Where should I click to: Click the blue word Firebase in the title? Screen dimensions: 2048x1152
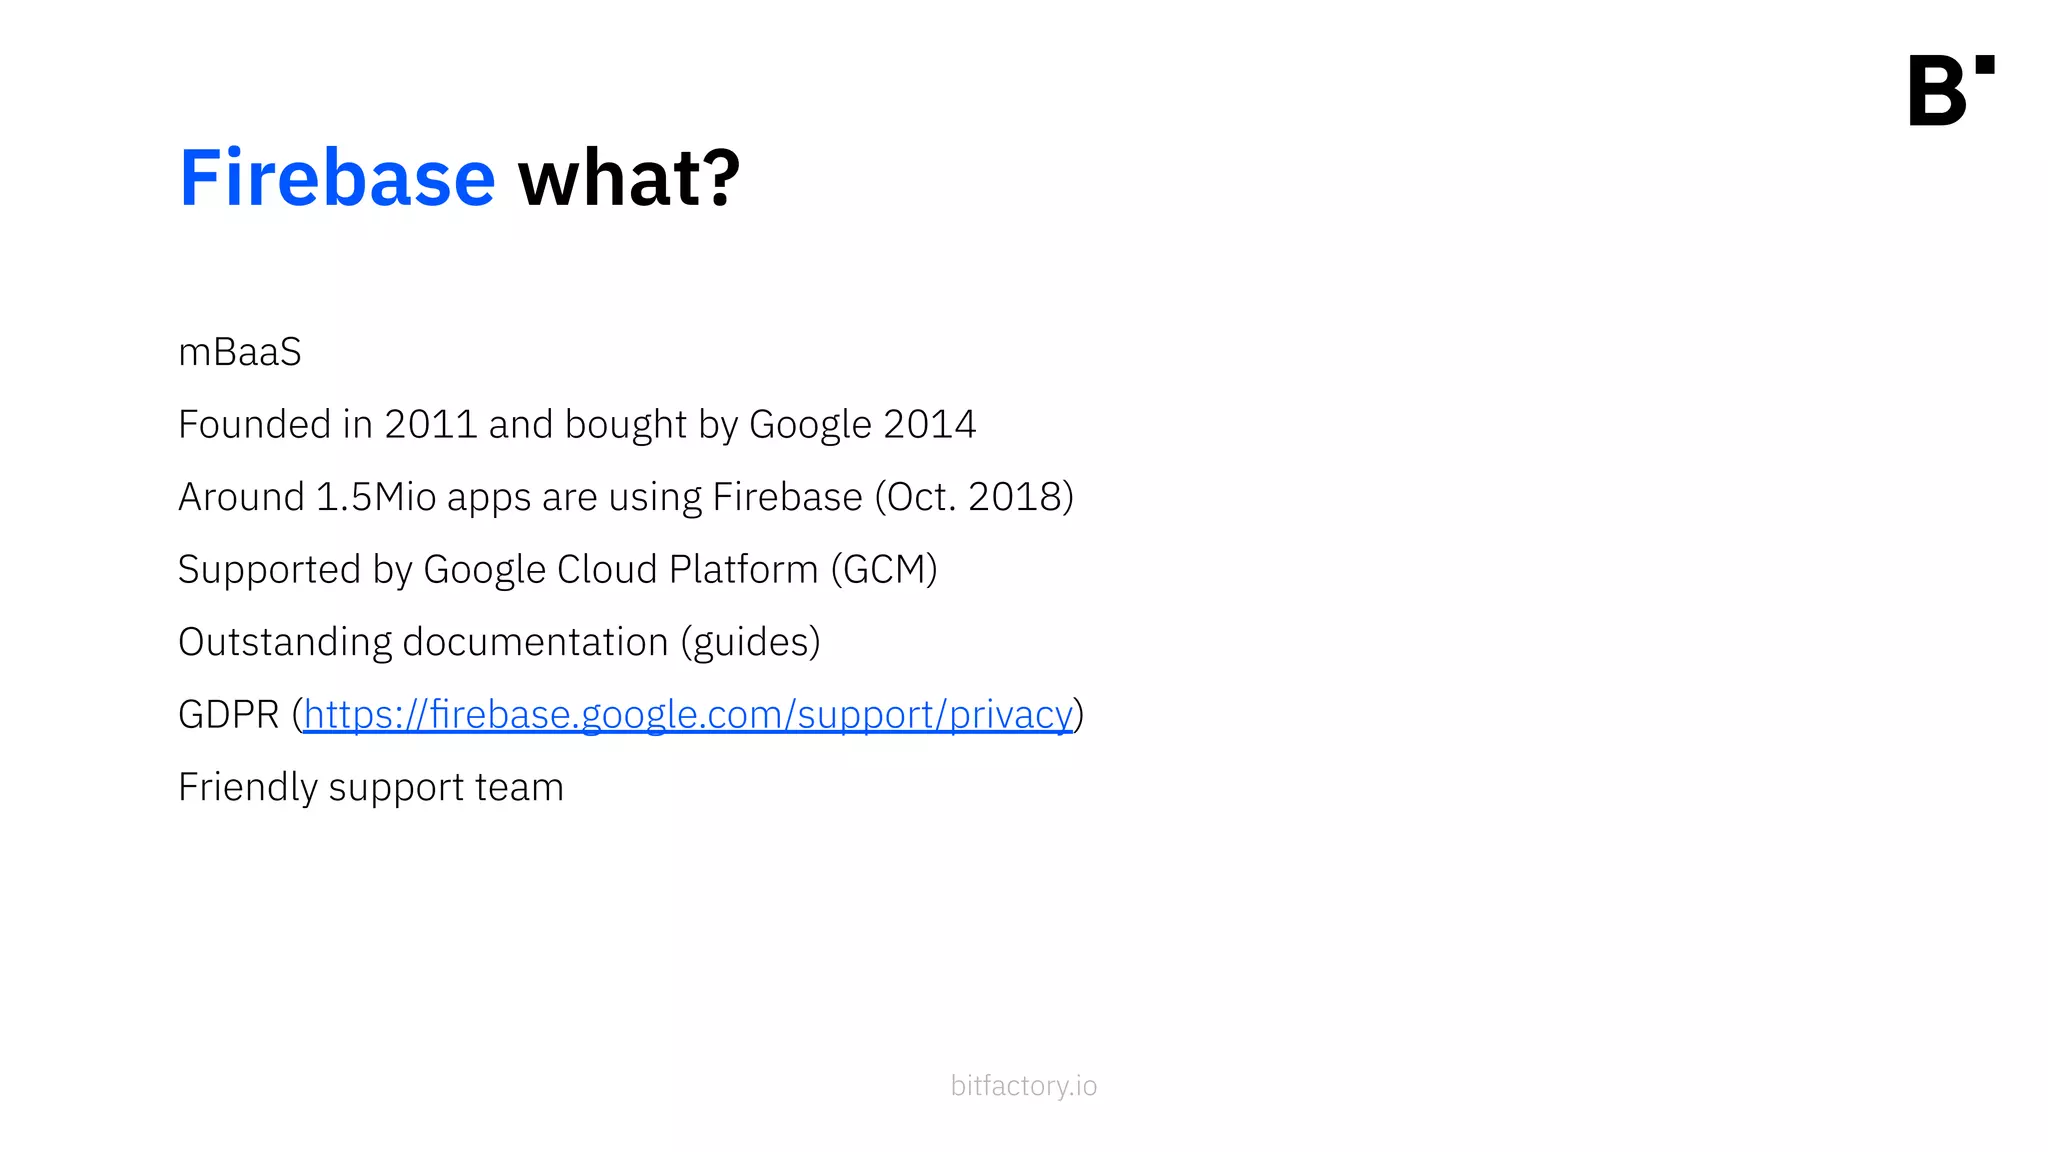pos(337,178)
